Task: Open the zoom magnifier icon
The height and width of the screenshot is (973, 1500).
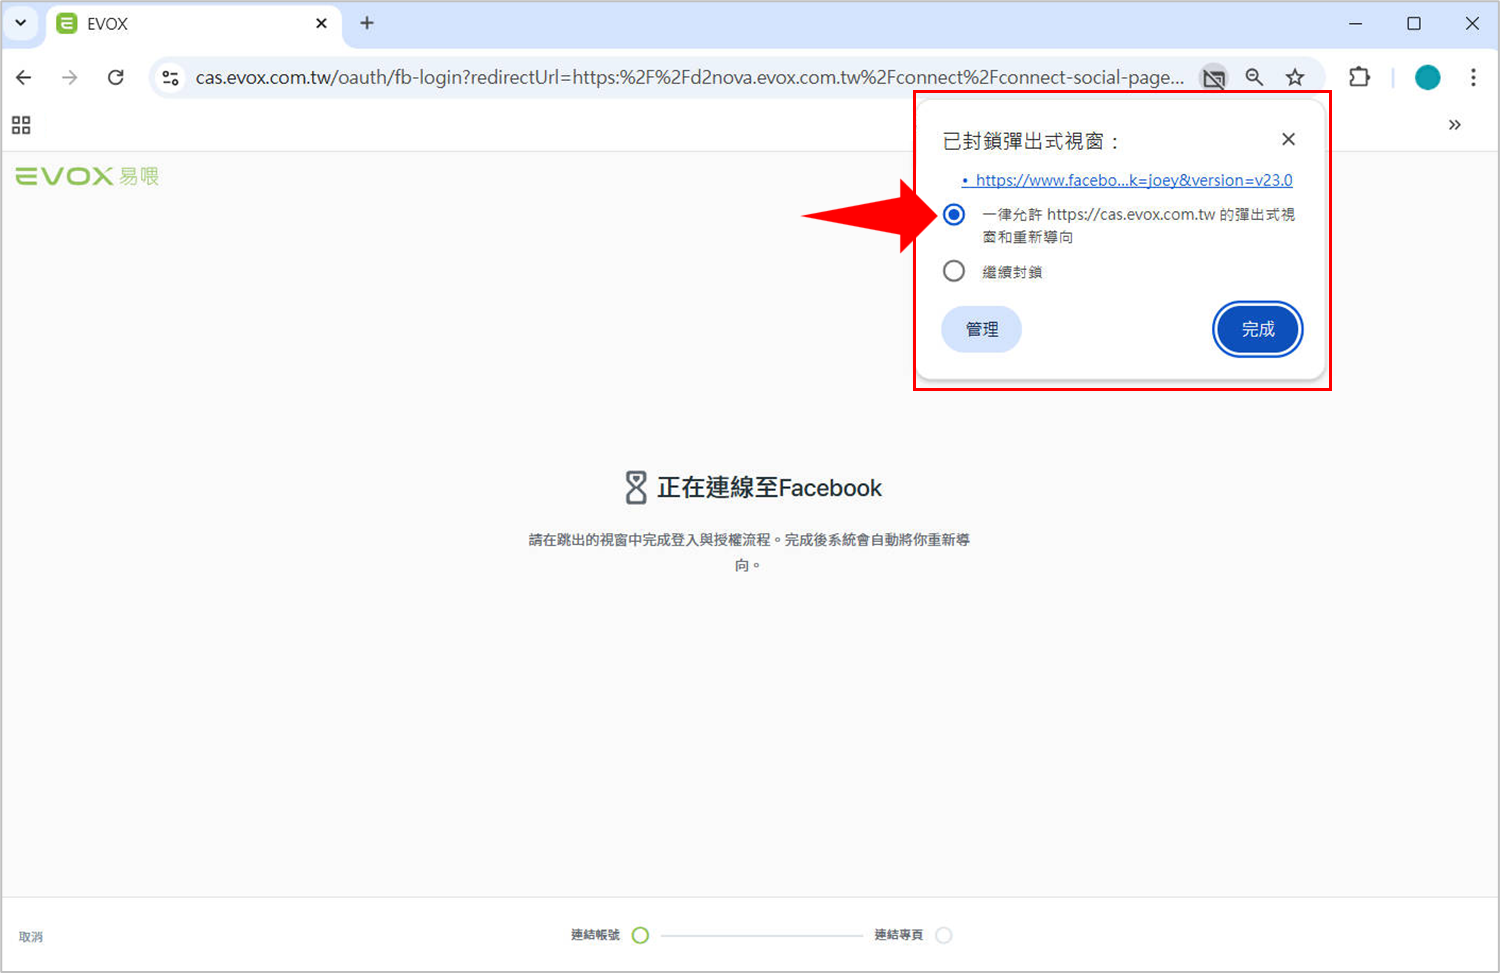Action: (1254, 77)
